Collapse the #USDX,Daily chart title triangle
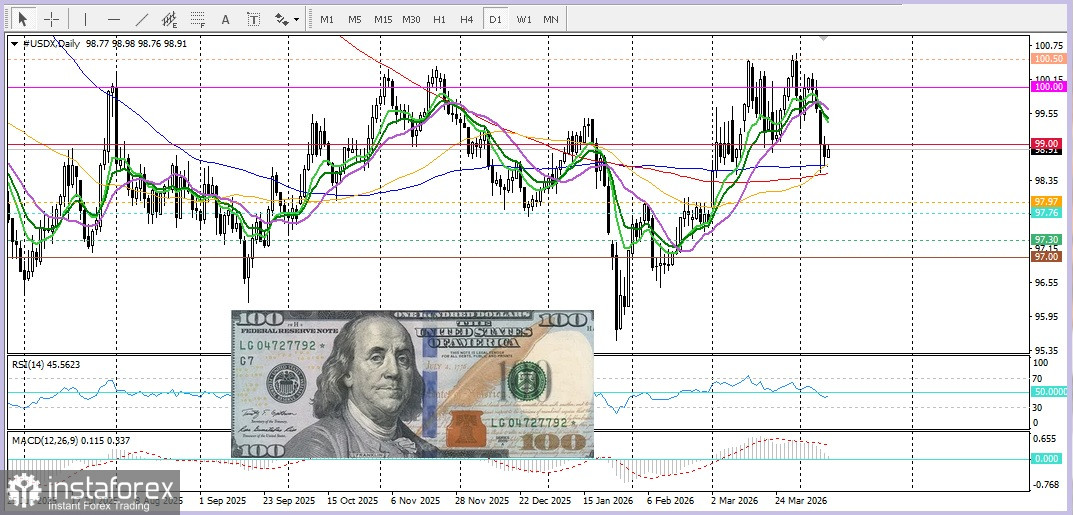 [14, 43]
